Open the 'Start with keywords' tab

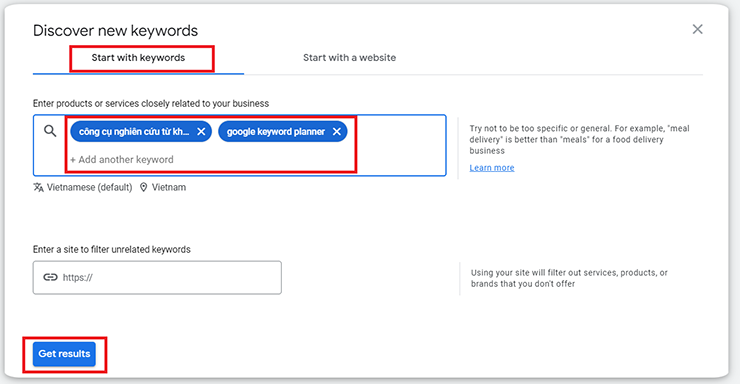pyautogui.click(x=138, y=58)
